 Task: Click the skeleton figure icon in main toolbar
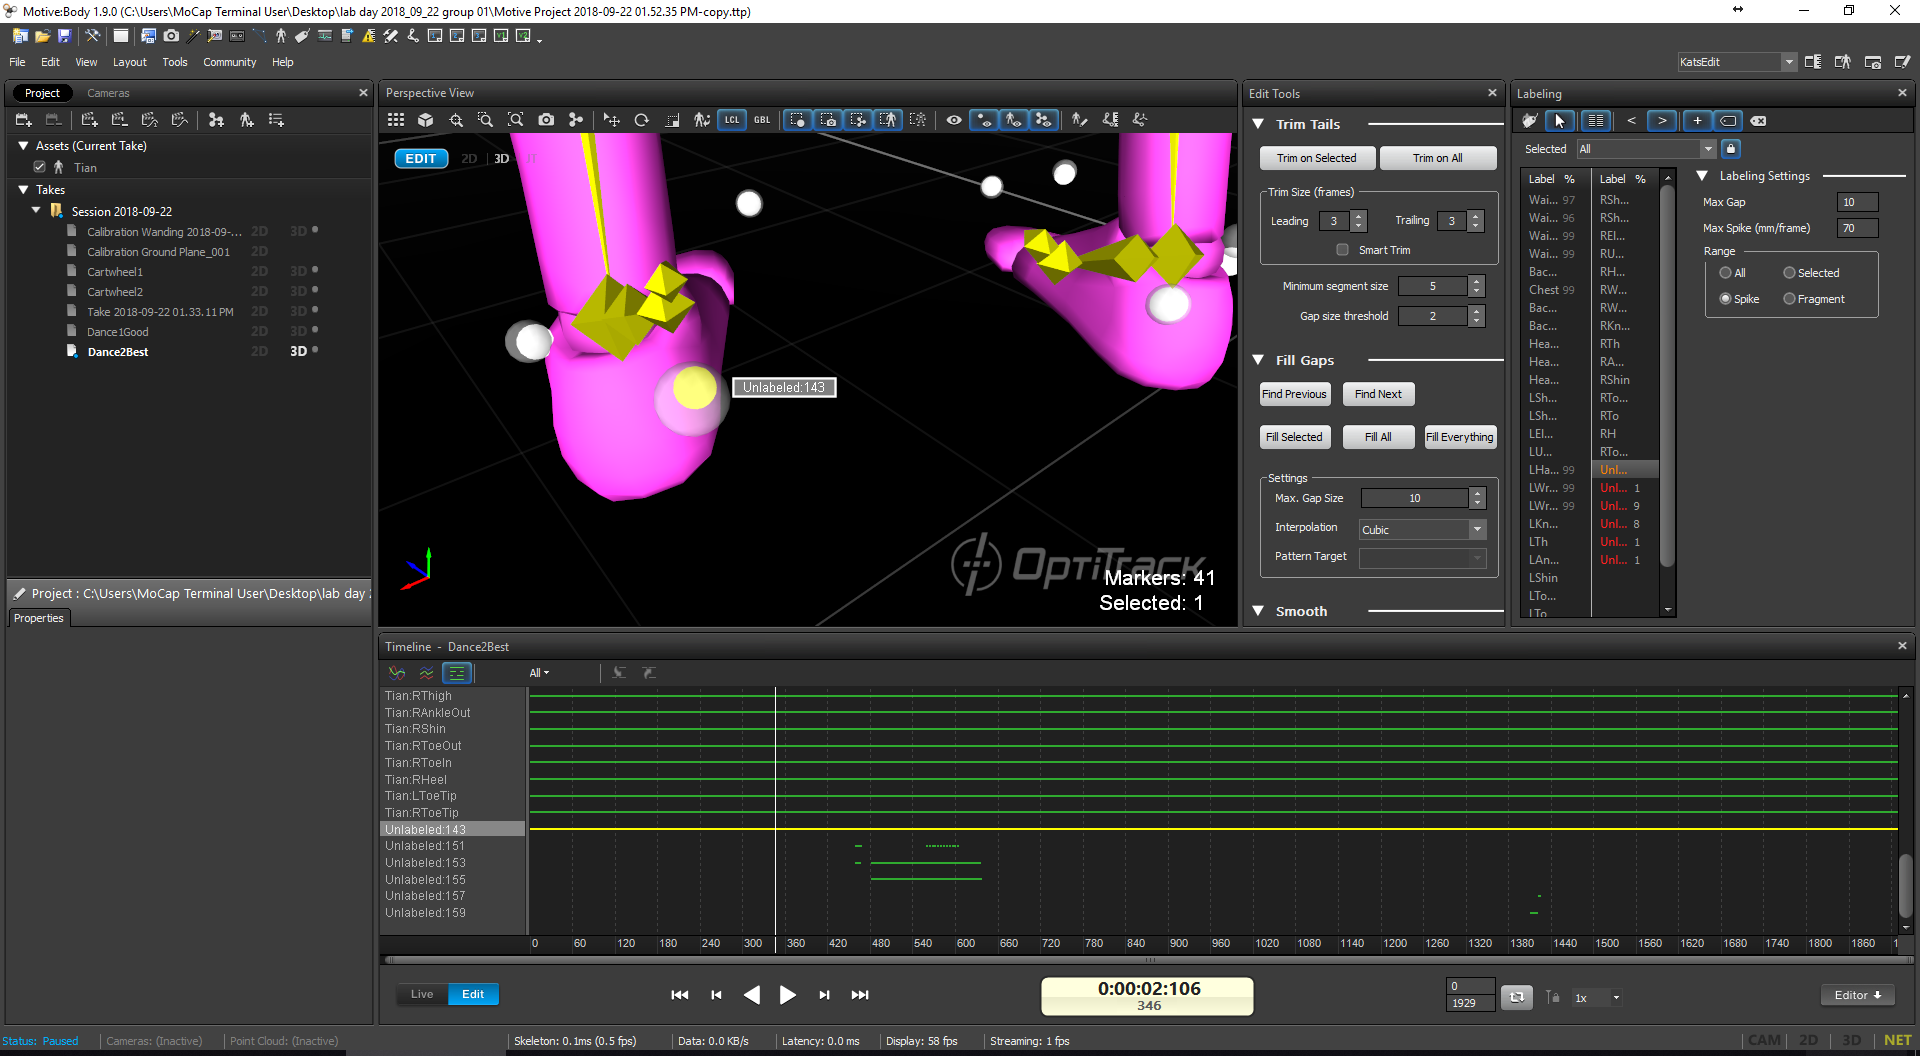pos(281,36)
